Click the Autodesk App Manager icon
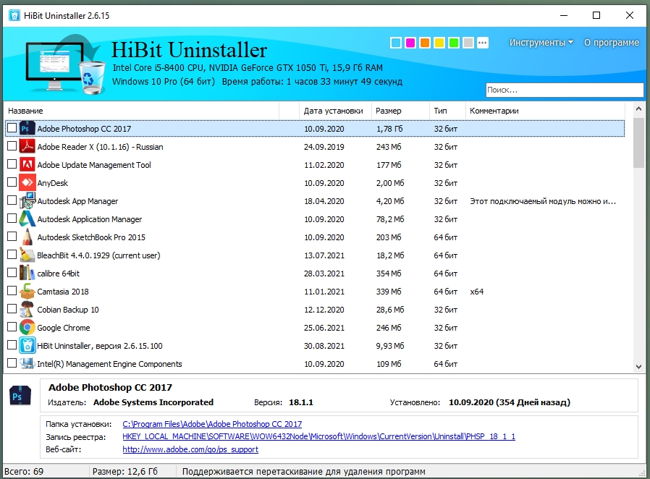The width and height of the screenshot is (650, 479). (27, 201)
